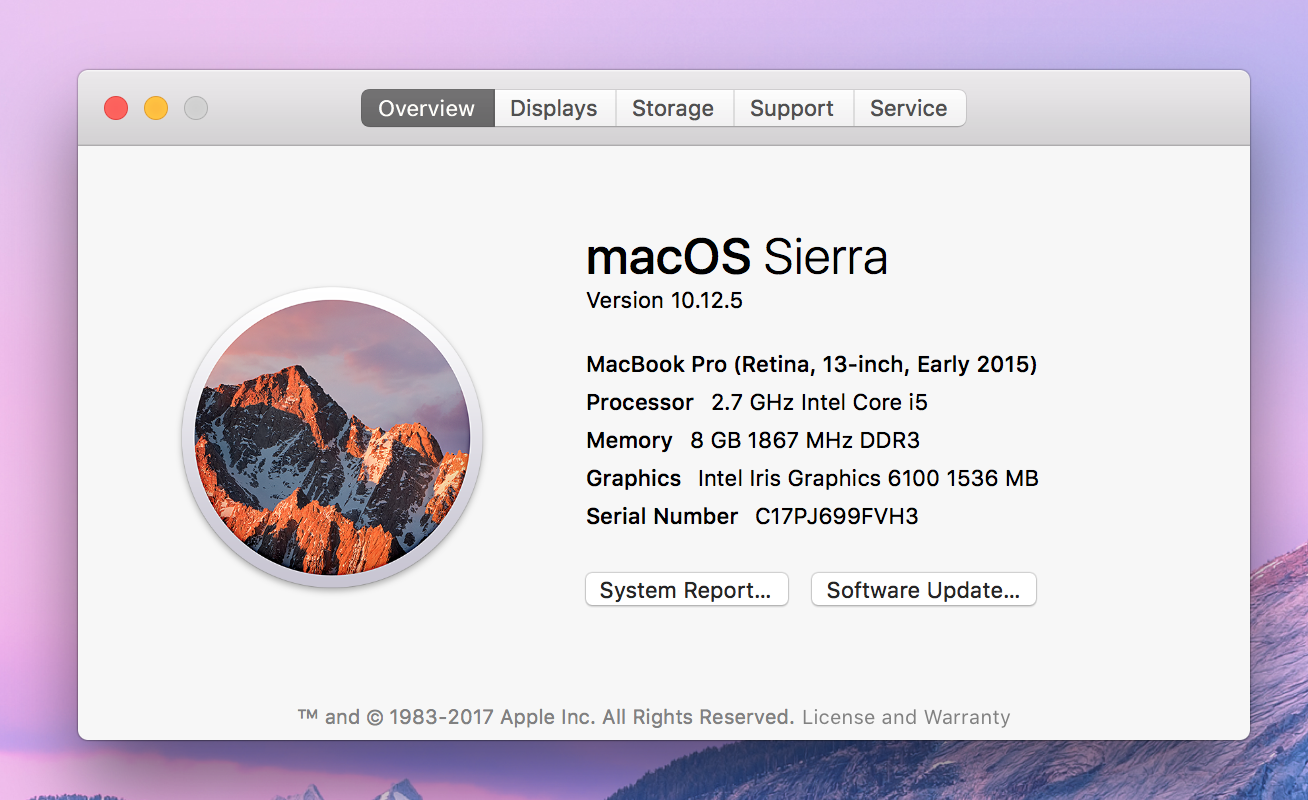The height and width of the screenshot is (800, 1308).
Task: Close the About This Mac window
Action: tap(116, 108)
